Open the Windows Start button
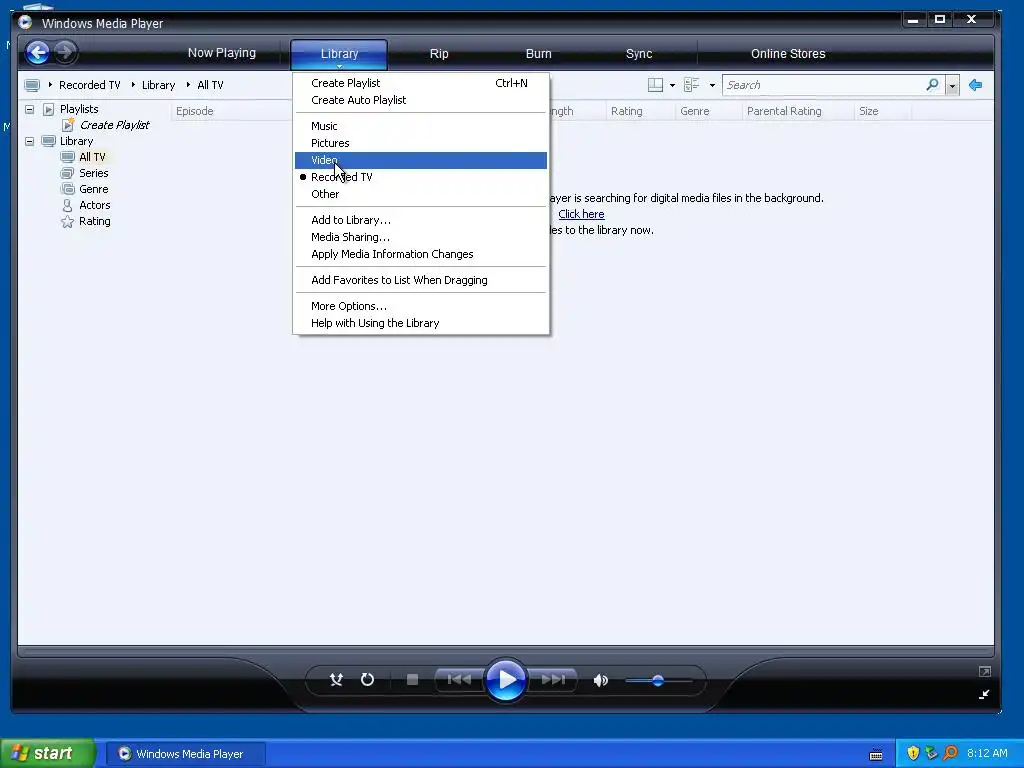The image size is (1024, 768). pyautogui.click(x=48, y=753)
